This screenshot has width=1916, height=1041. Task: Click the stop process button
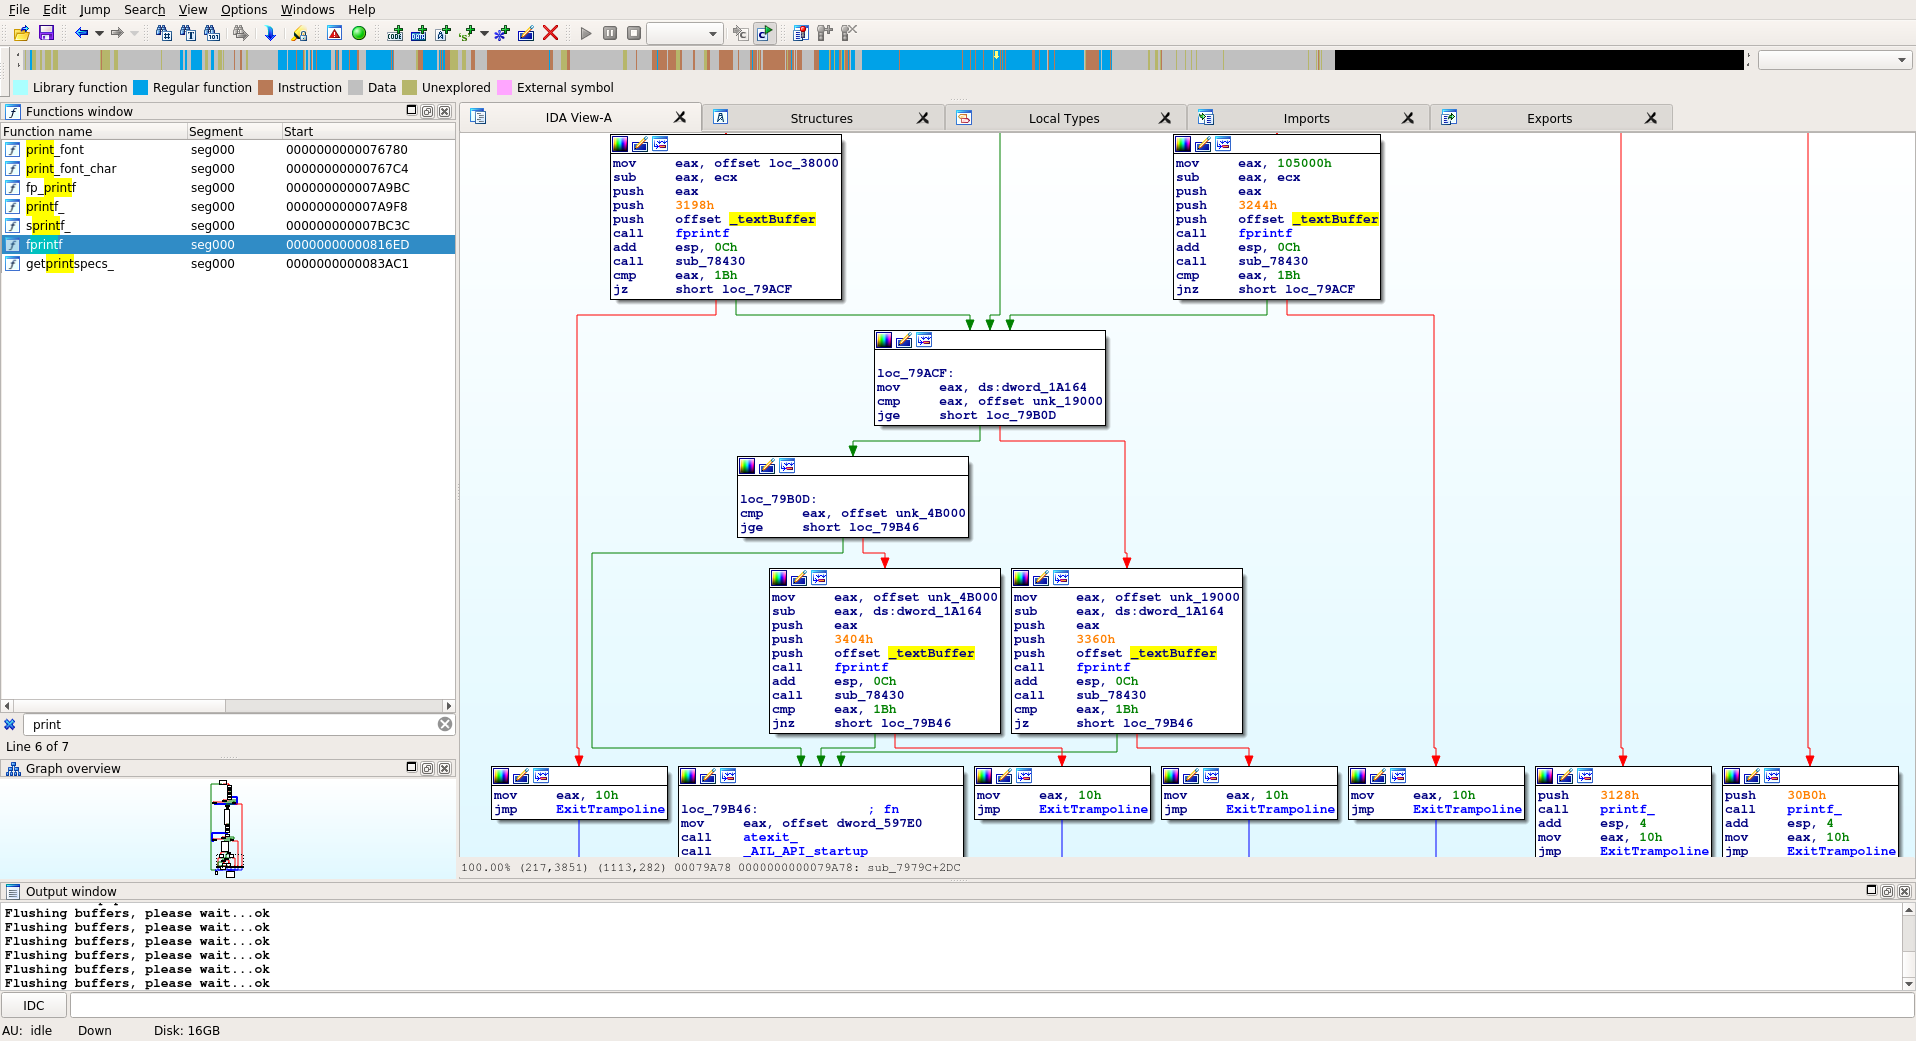pos(634,33)
